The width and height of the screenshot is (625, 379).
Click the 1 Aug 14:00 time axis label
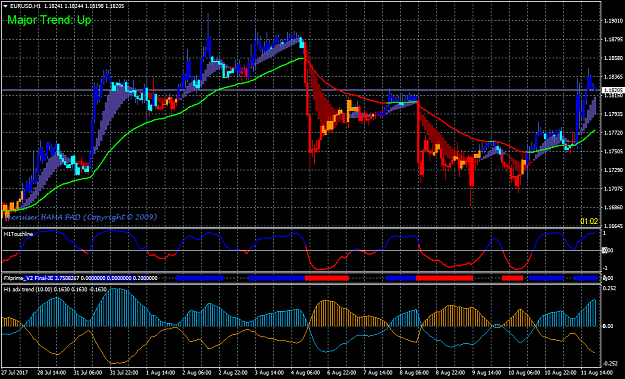point(160,373)
